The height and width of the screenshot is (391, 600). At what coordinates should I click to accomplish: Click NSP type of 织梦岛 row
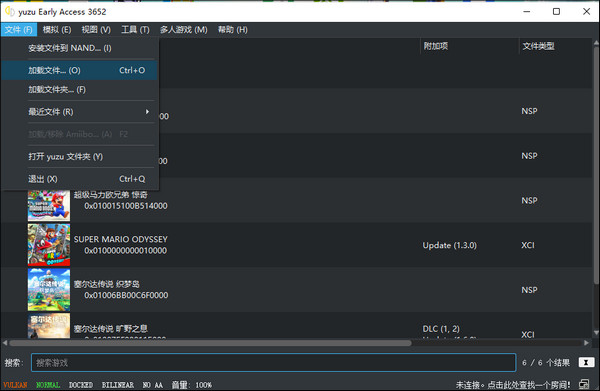click(529, 290)
